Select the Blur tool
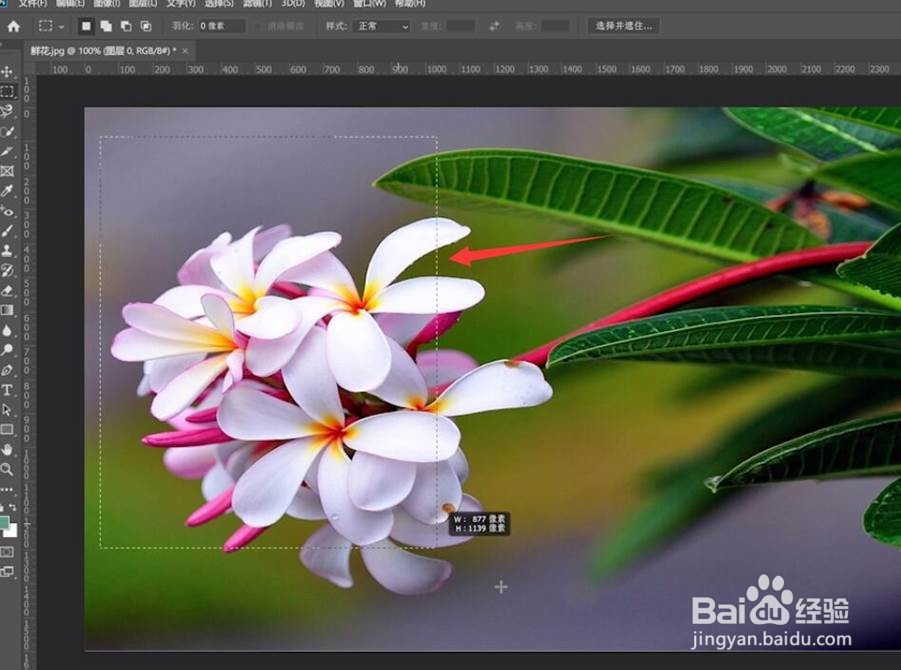 pyautogui.click(x=7, y=330)
